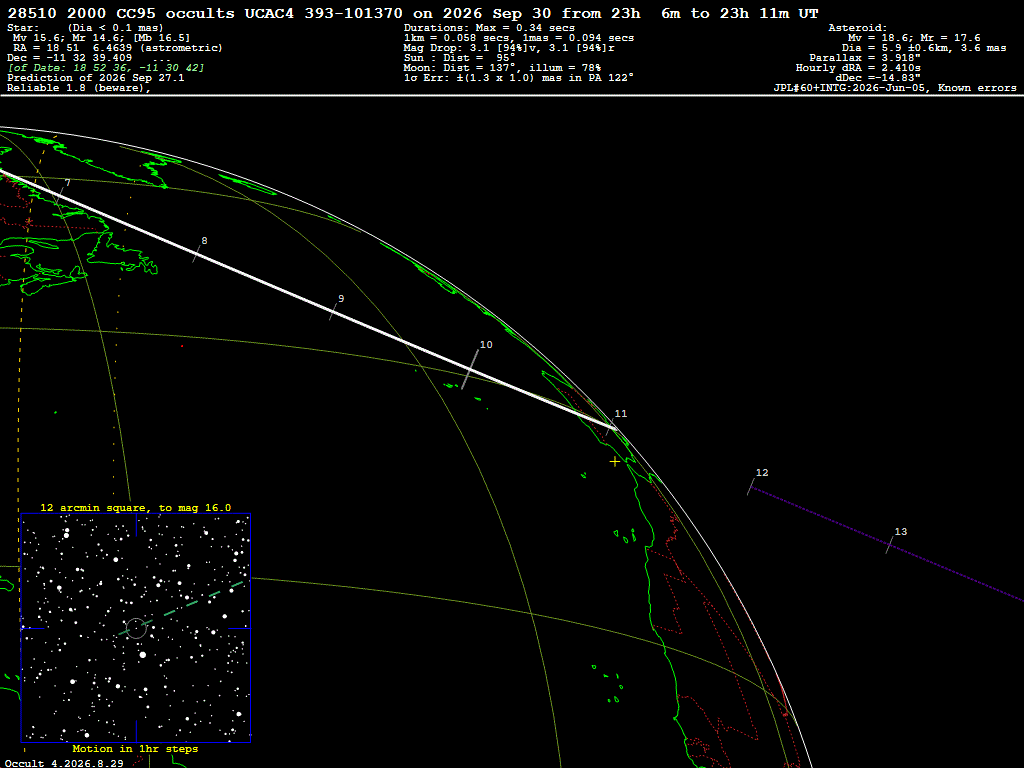The height and width of the screenshot is (768, 1024).
Task: Click the green dashed motion line in the chart
Action: pyautogui.click(x=182, y=607)
